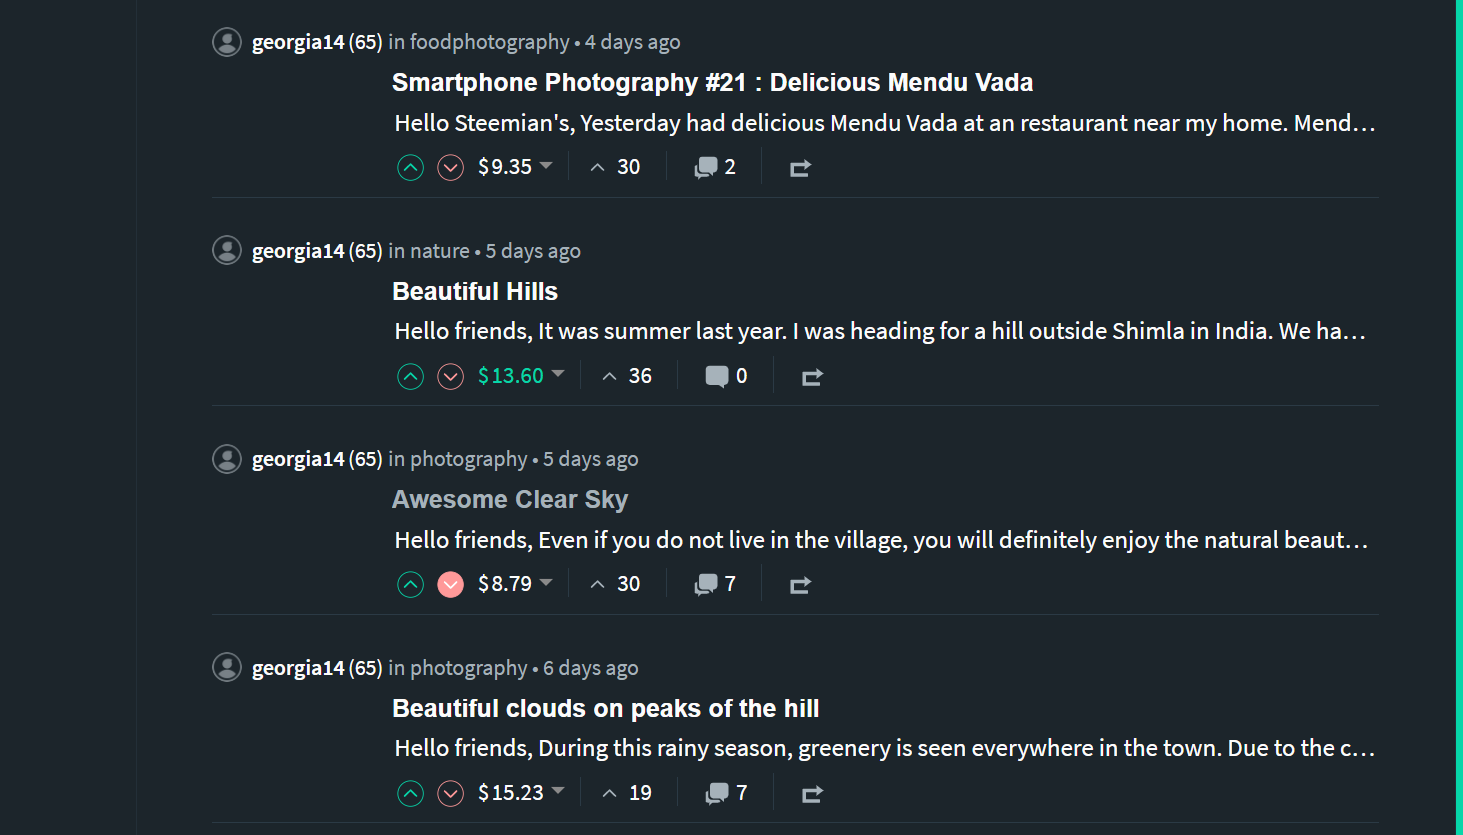This screenshot has width=1463, height=835.
Task: Open the foodphotography category
Action: point(489,42)
